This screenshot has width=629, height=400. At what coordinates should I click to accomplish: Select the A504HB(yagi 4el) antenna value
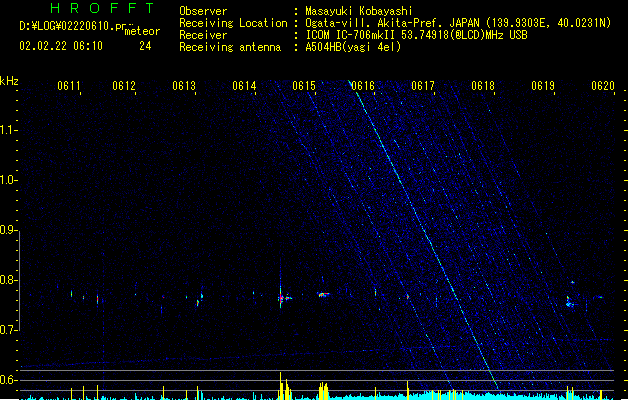point(353,47)
